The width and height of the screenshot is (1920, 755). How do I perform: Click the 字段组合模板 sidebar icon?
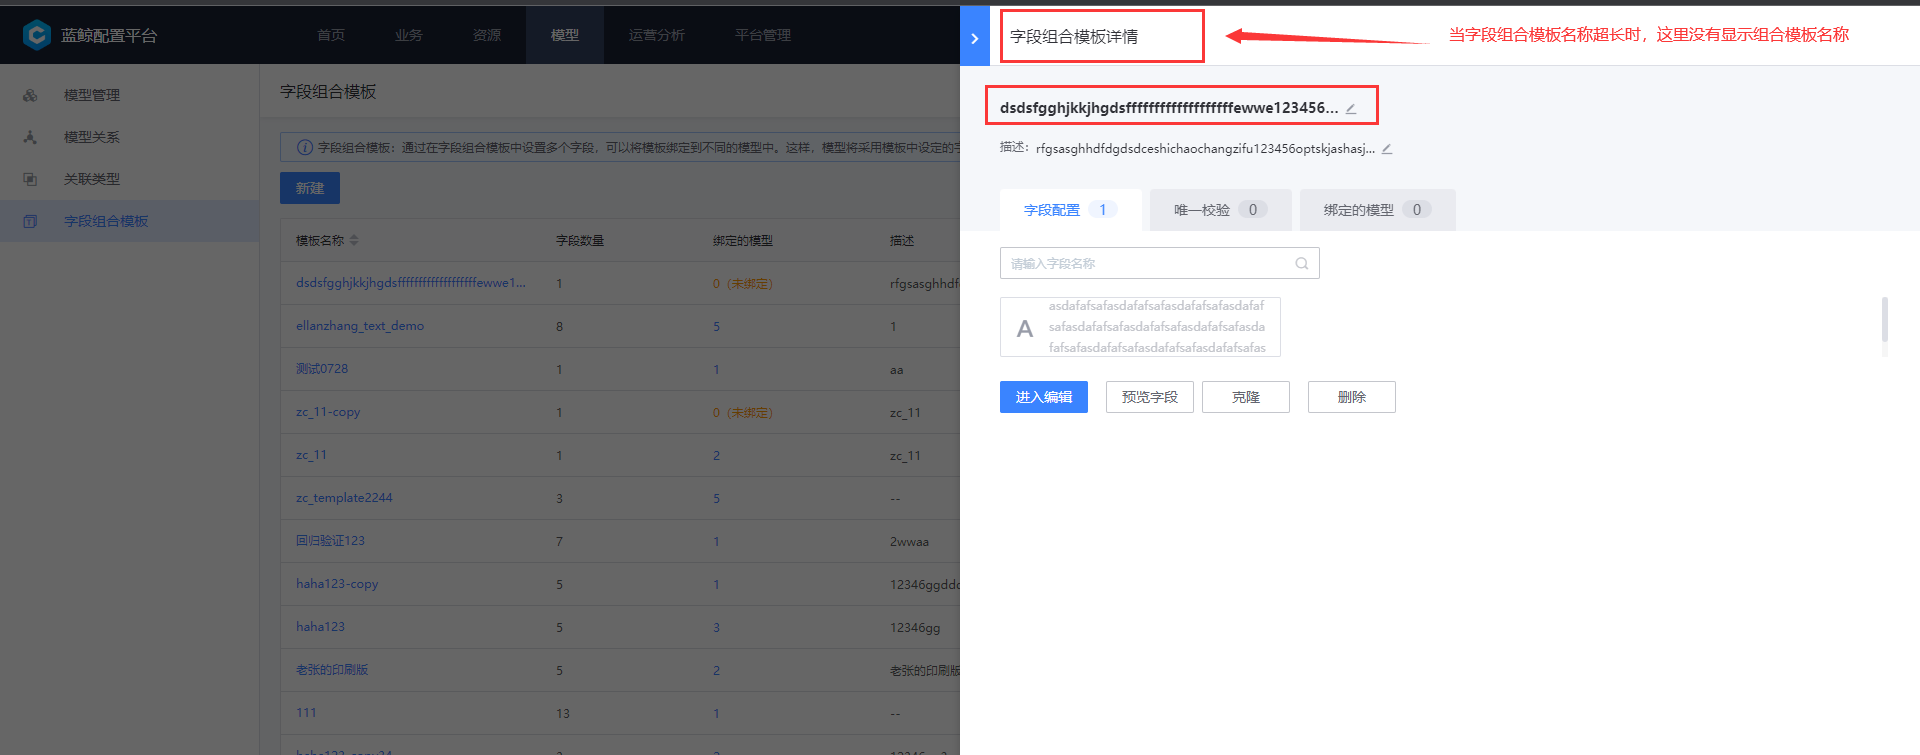pyautogui.click(x=30, y=221)
